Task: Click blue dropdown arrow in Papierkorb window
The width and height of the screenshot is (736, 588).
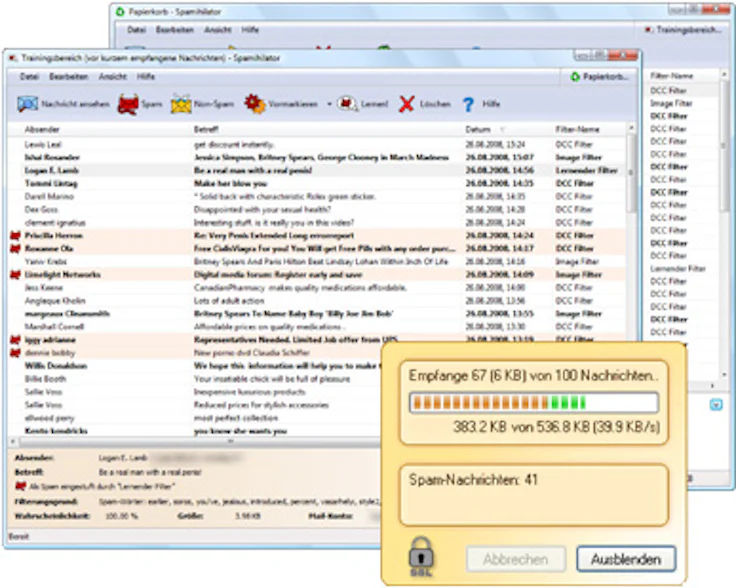Action: [x=716, y=404]
